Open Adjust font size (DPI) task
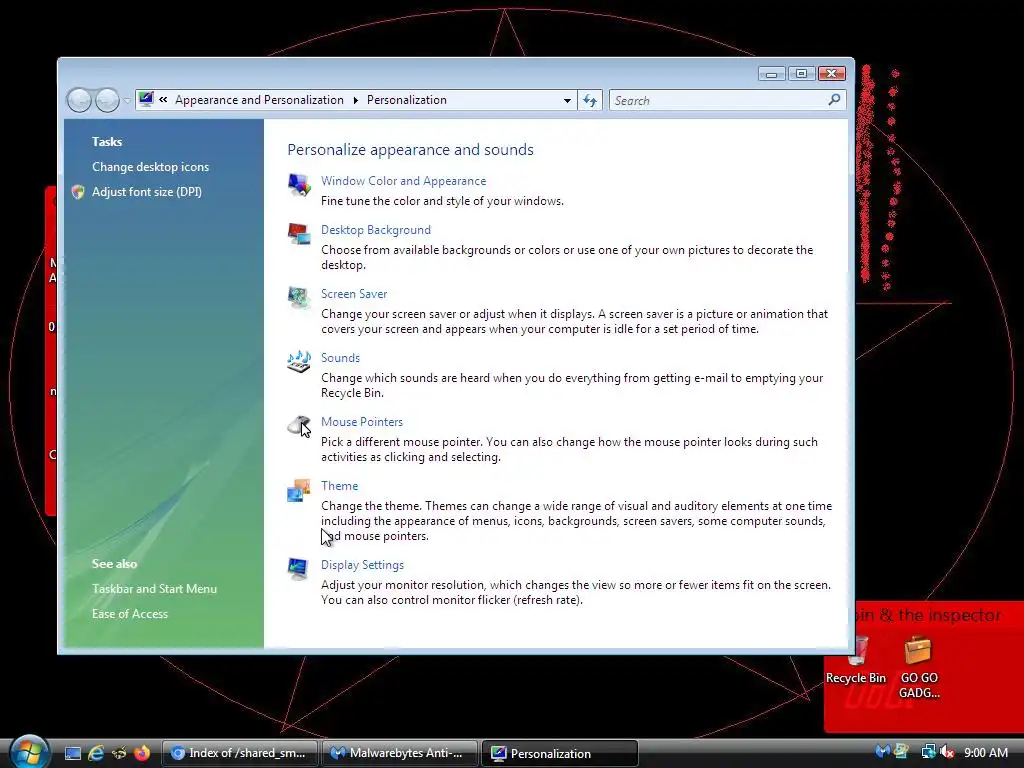Image resolution: width=1024 pixels, height=768 pixels. (x=146, y=192)
